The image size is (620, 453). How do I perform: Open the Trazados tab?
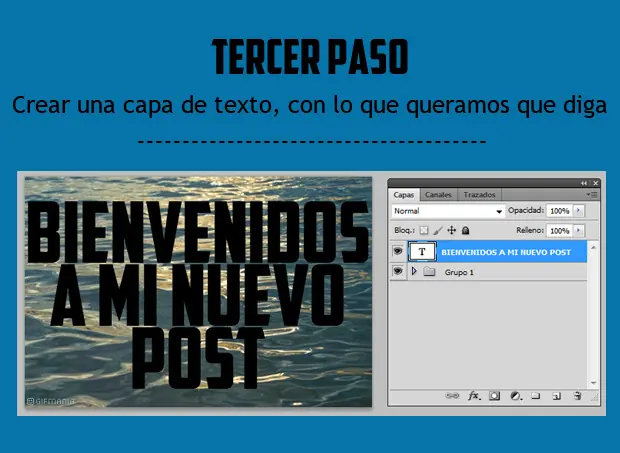pyautogui.click(x=479, y=194)
